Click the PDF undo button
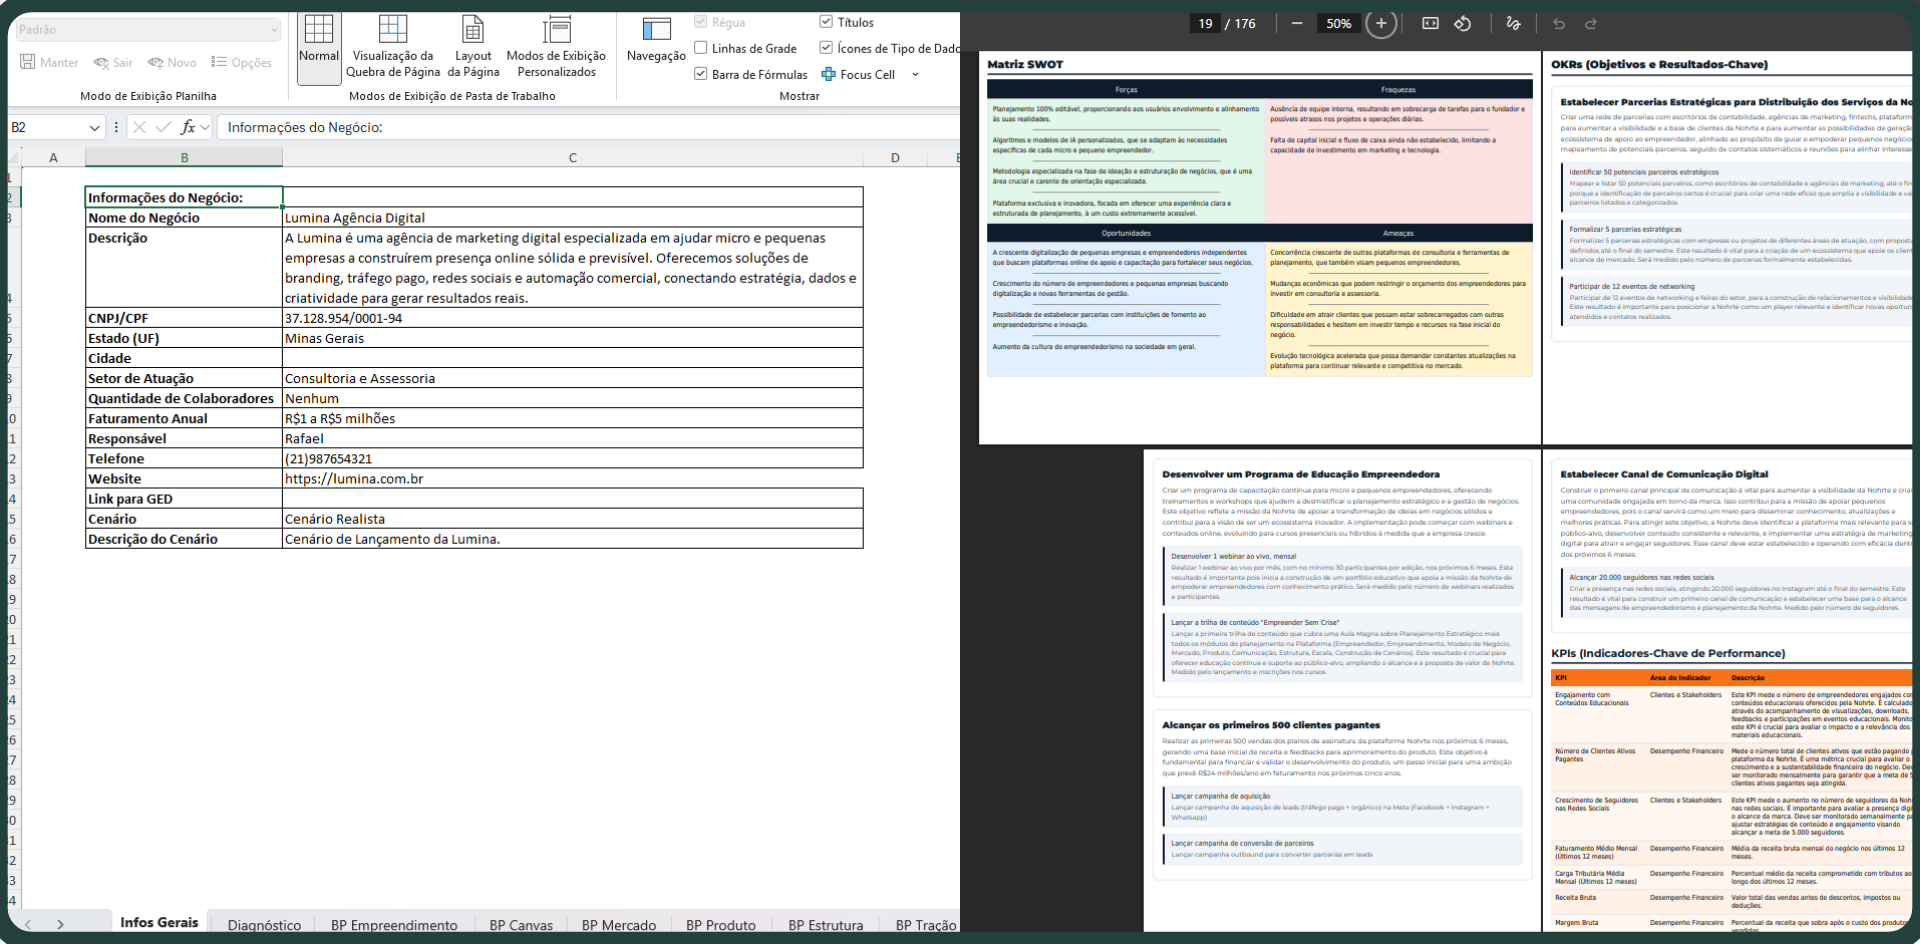This screenshot has width=1920, height=944. click(1559, 23)
